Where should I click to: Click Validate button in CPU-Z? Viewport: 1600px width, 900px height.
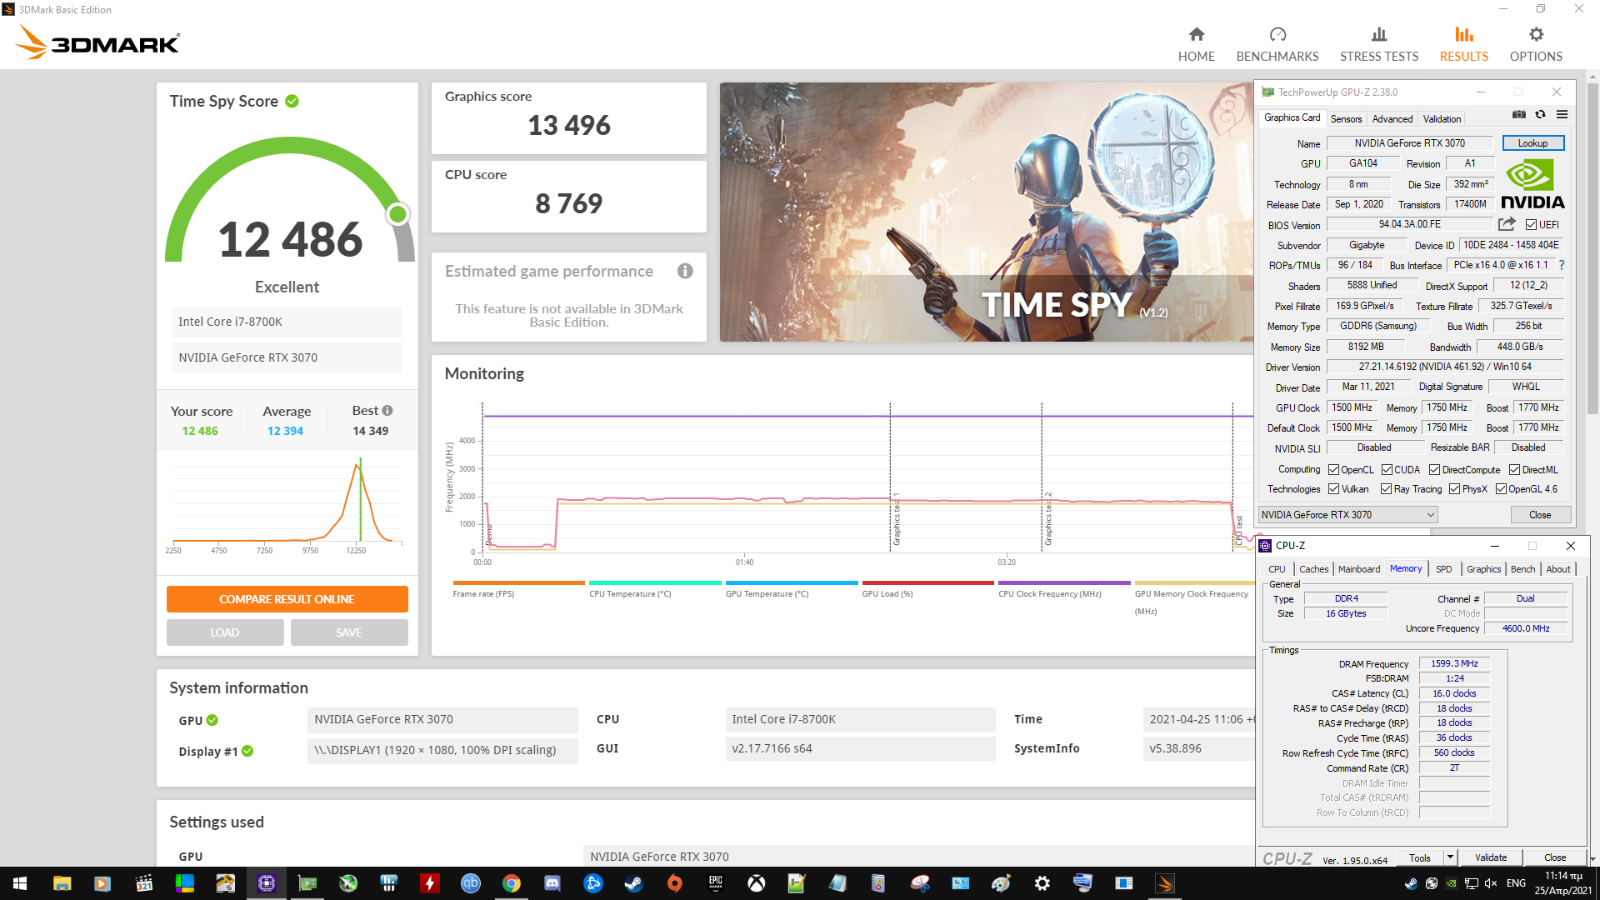coord(1491,858)
